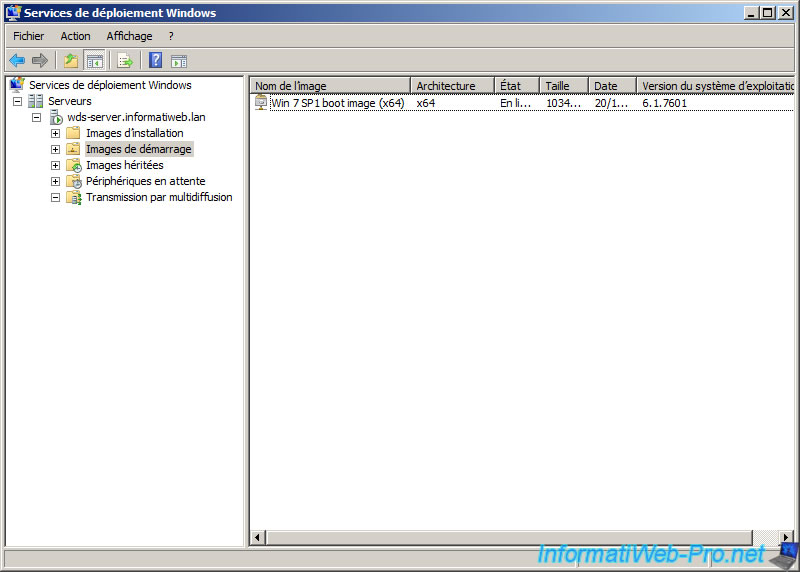This screenshot has width=800, height=572.
Task: Click the Transmission par multidiffusion folder icon
Action: tap(74, 197)
